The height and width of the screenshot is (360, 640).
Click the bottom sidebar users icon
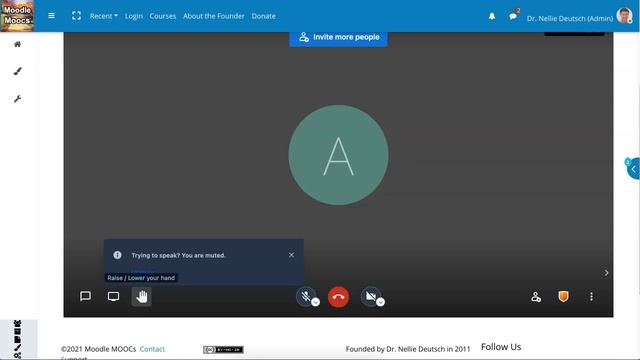click(x=18, y=323)
